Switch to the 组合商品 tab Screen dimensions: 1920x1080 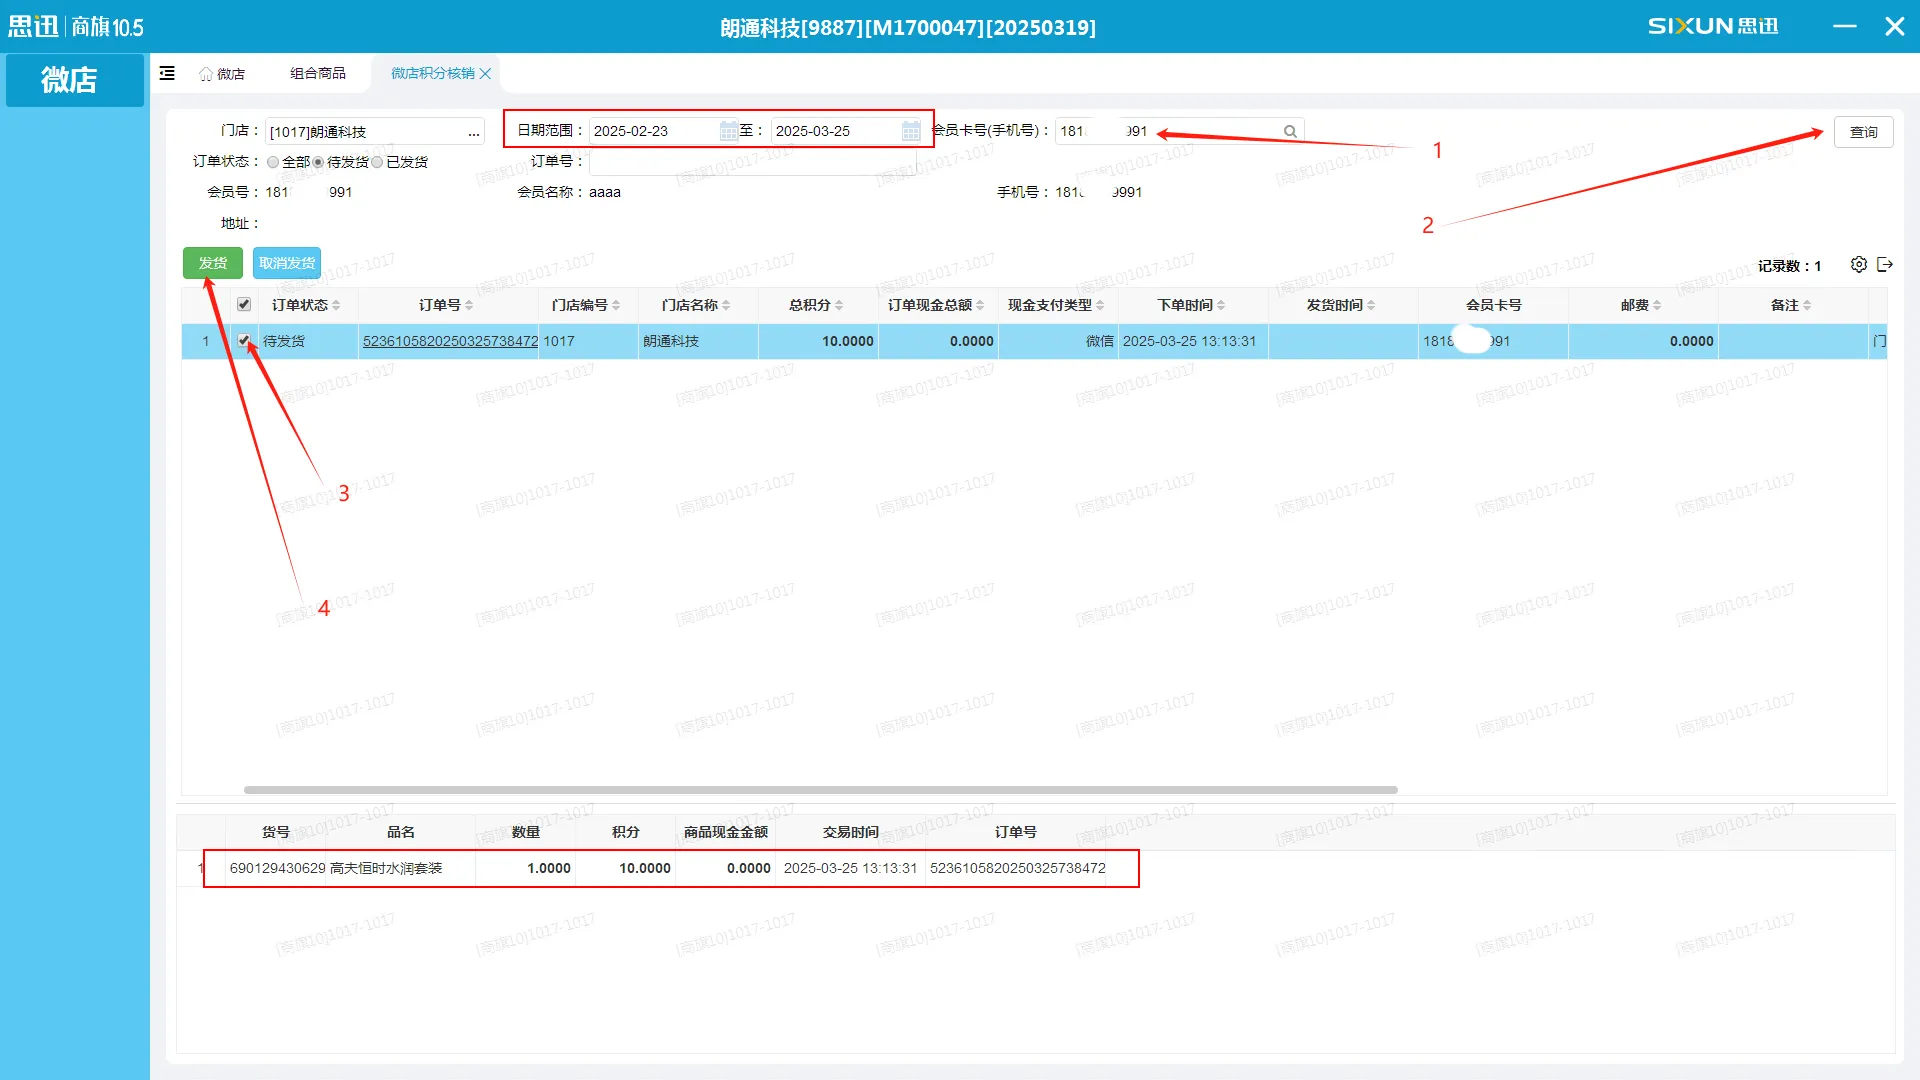click(x=317, y=73)
